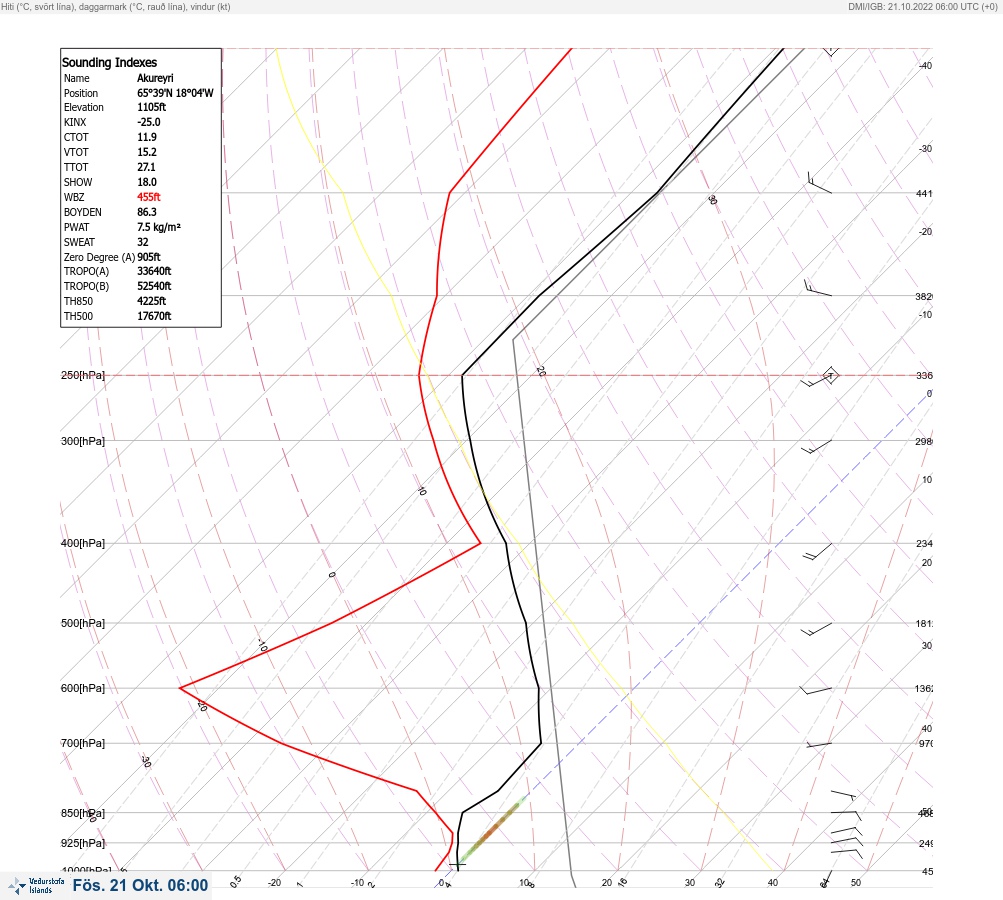This screenshot has width=1003, height=900.
Task: Click the elevation value 1105ft
Action: pos(152,107)
